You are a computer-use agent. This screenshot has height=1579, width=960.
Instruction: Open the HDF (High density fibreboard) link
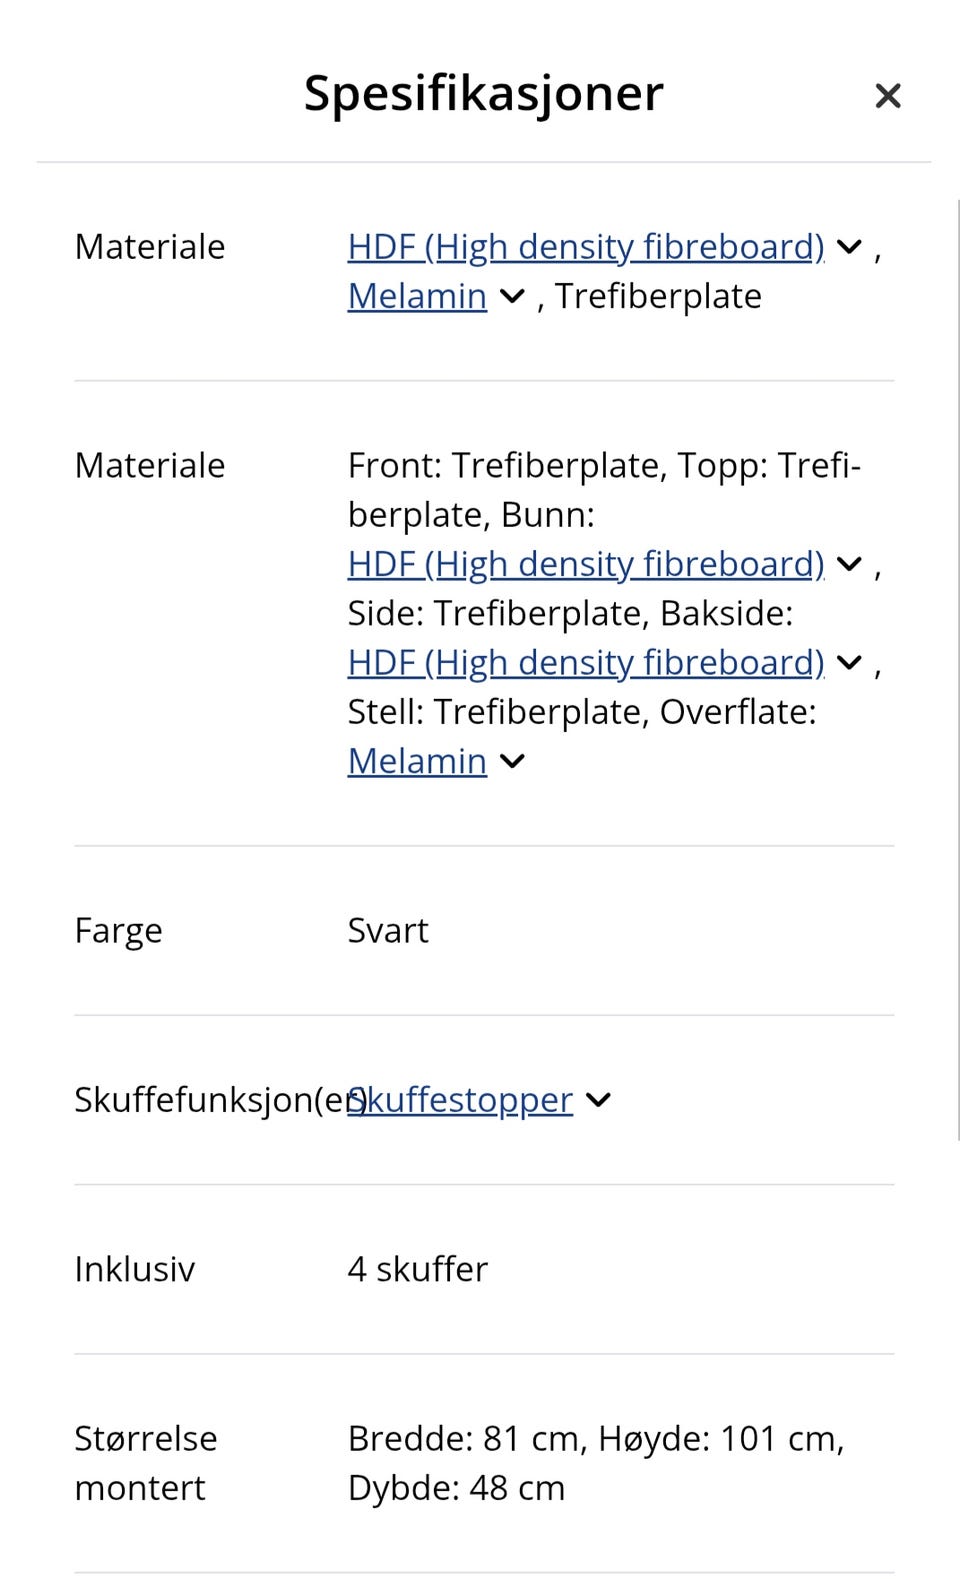coord(585,247)
